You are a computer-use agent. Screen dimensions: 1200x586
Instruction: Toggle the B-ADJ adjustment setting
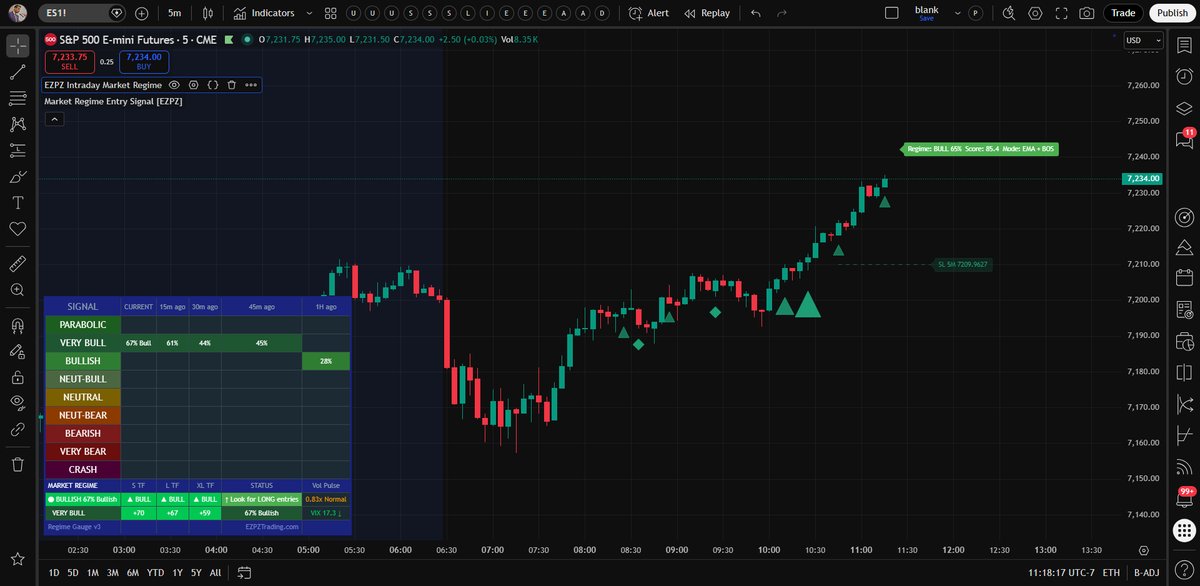(x=1145, y=572)
